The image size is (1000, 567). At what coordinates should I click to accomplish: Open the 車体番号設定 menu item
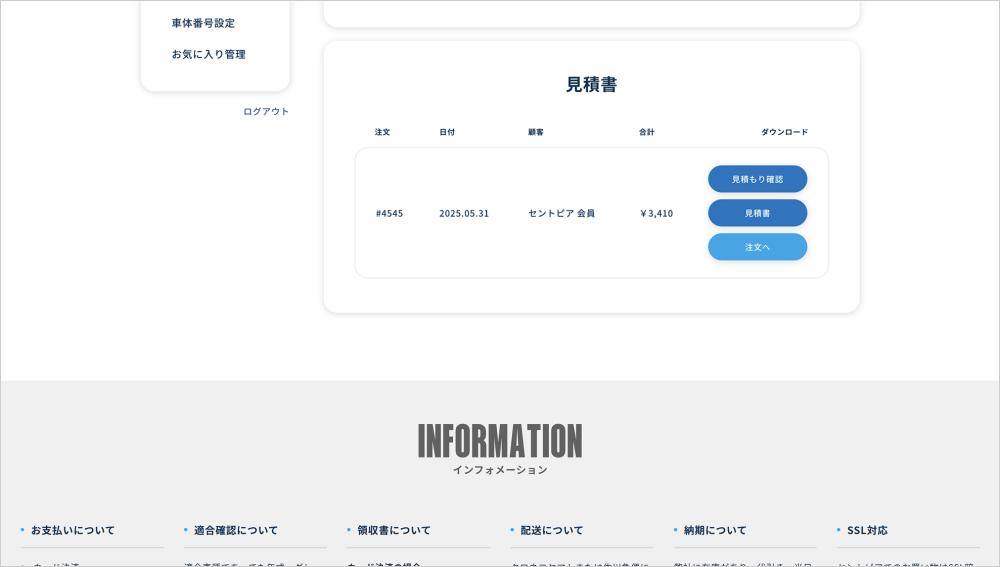203,23
